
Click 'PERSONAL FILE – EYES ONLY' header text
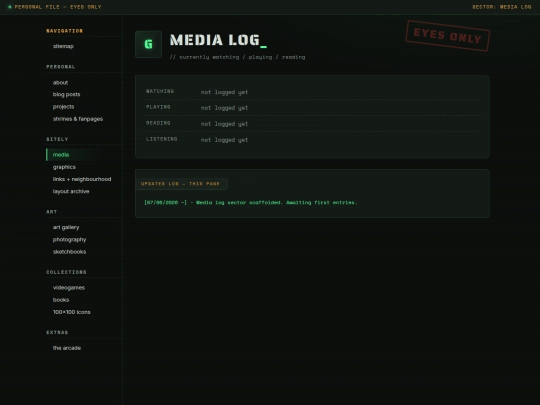(x=58, y=7)
